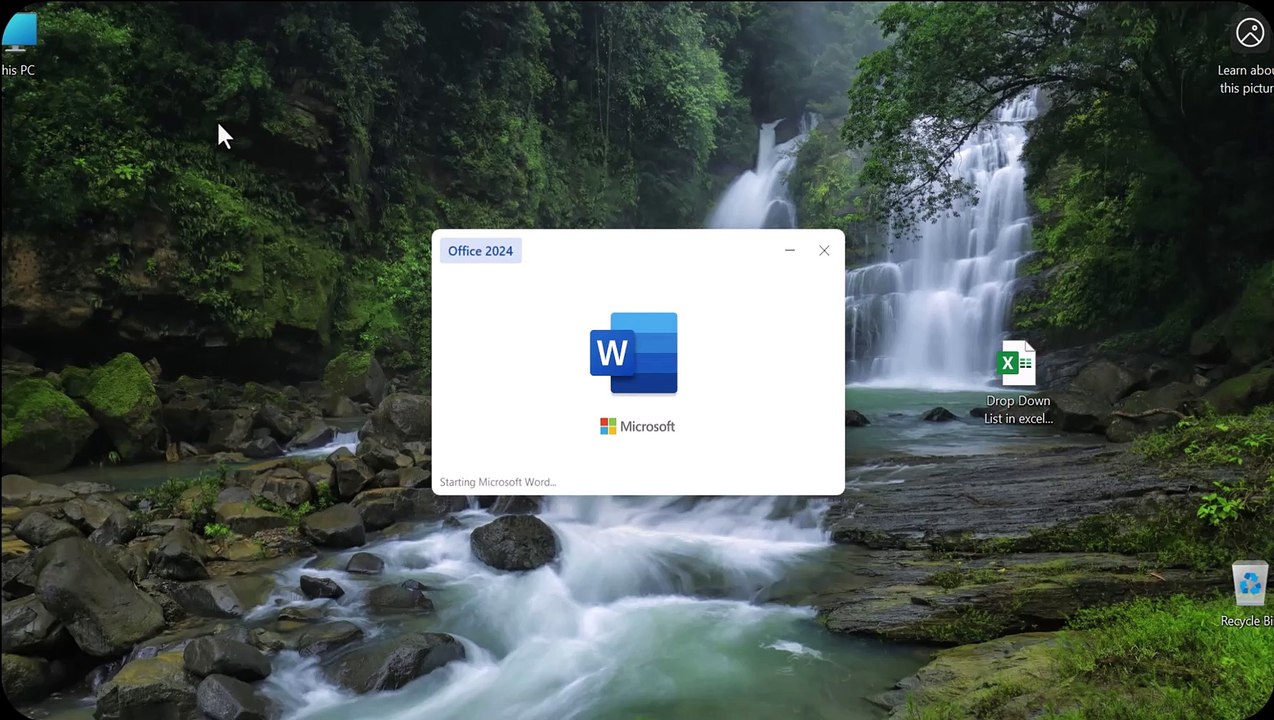Minimize the Word splash window
The width and height of the screenshot is (1274, 720).
click(790, 251)
